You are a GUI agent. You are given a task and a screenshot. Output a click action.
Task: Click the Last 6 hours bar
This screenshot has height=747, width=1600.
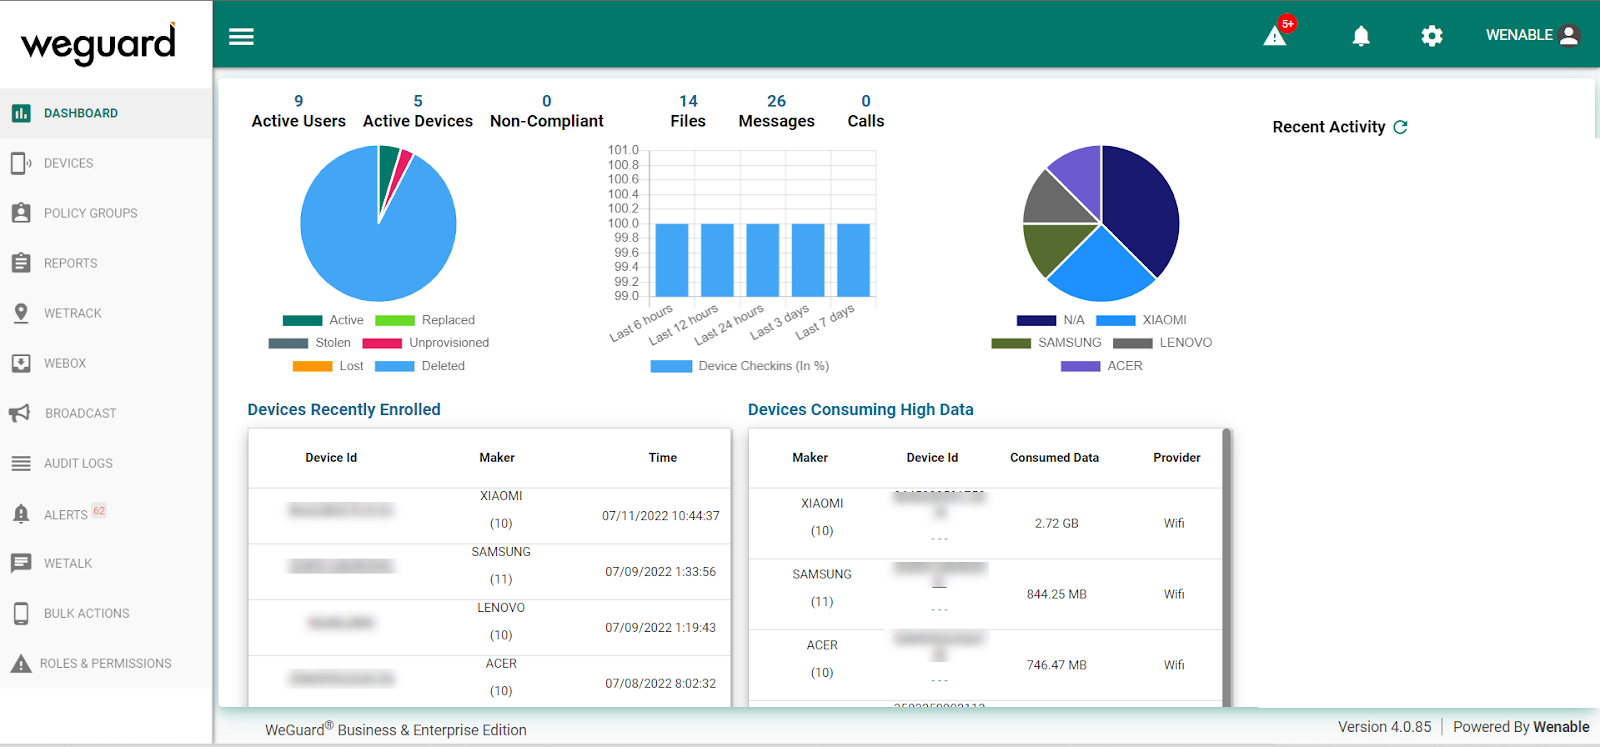tap(672, 260)
